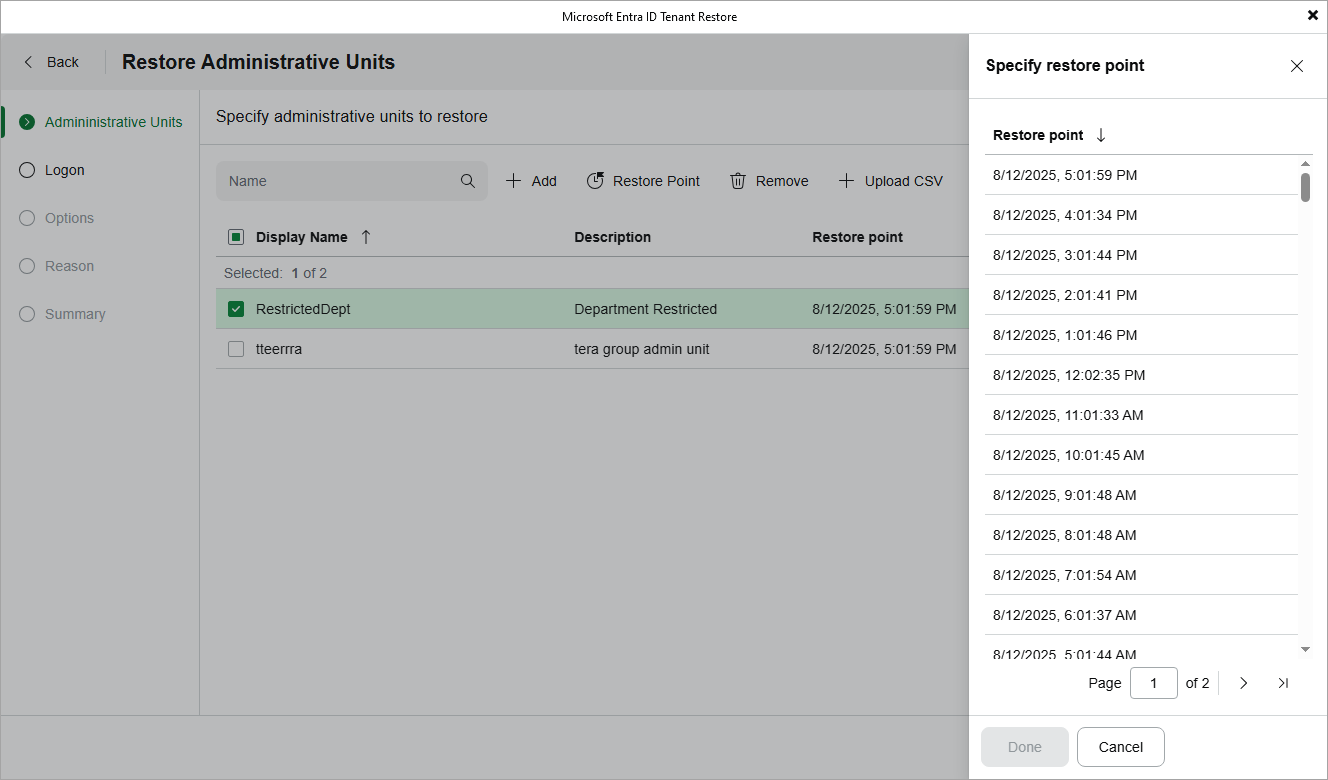Viewport: 1328px width, 780px height.
Task: Close the Specify restore point panel
Action: coord(1297,66)
